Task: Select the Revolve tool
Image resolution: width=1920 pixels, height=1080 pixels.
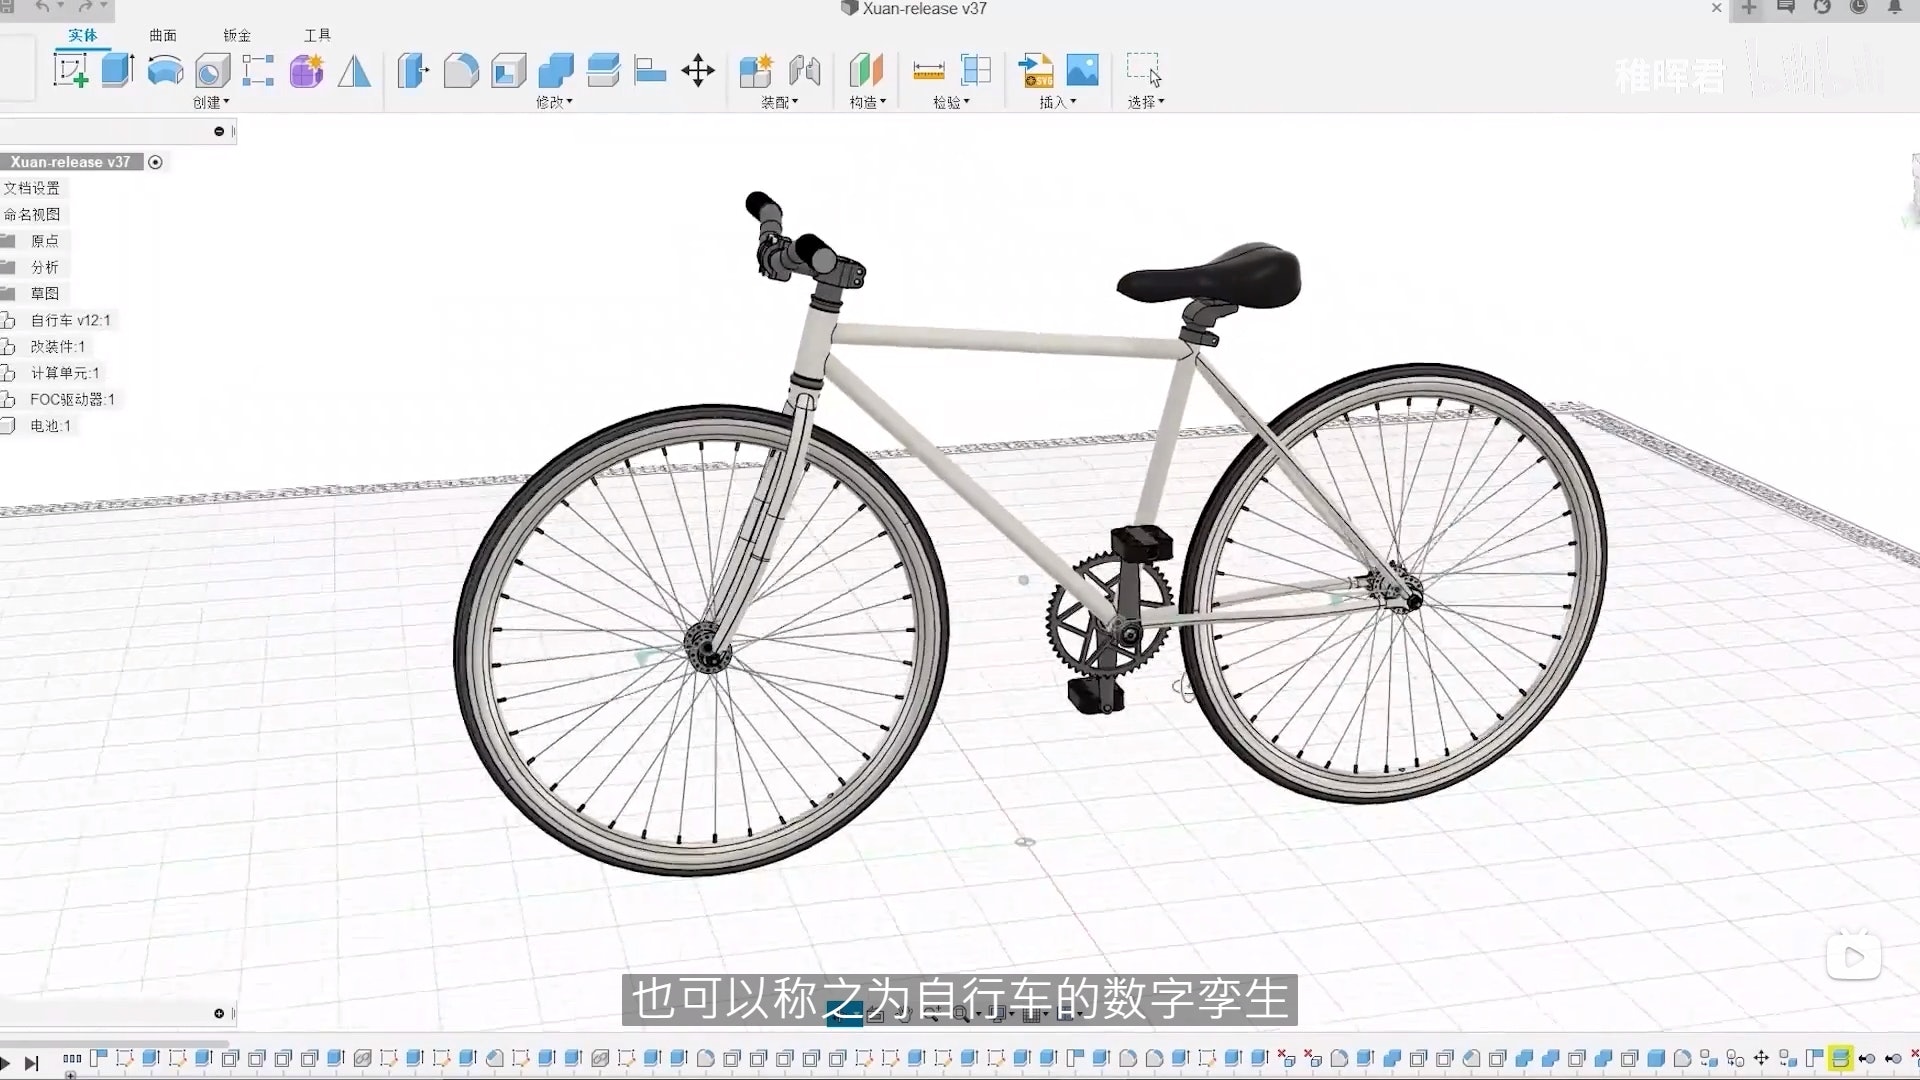Action: coord(165,71)
